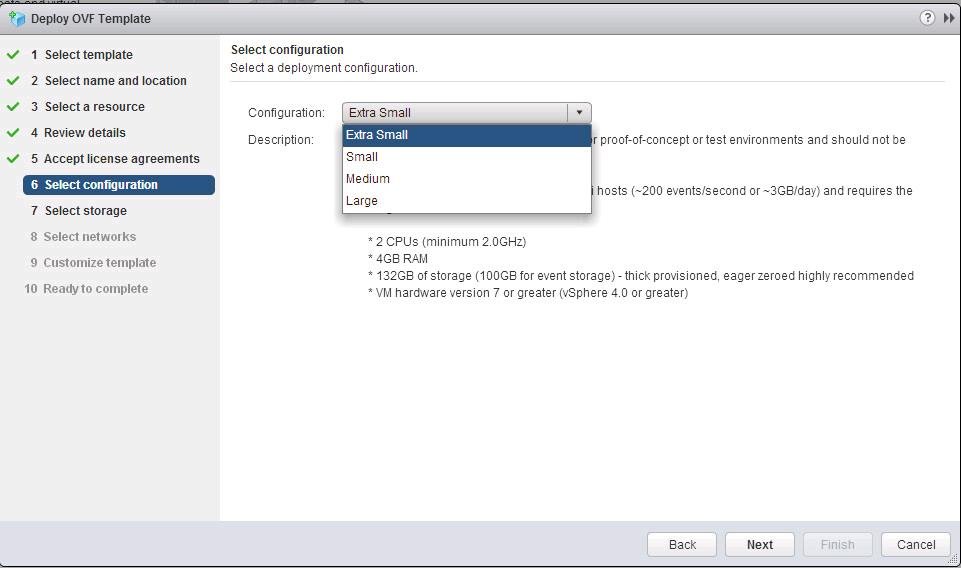Click the double-arrow expand icon in title bar
The width and height of the screenshot is (961, 568).
coord(948,18)
